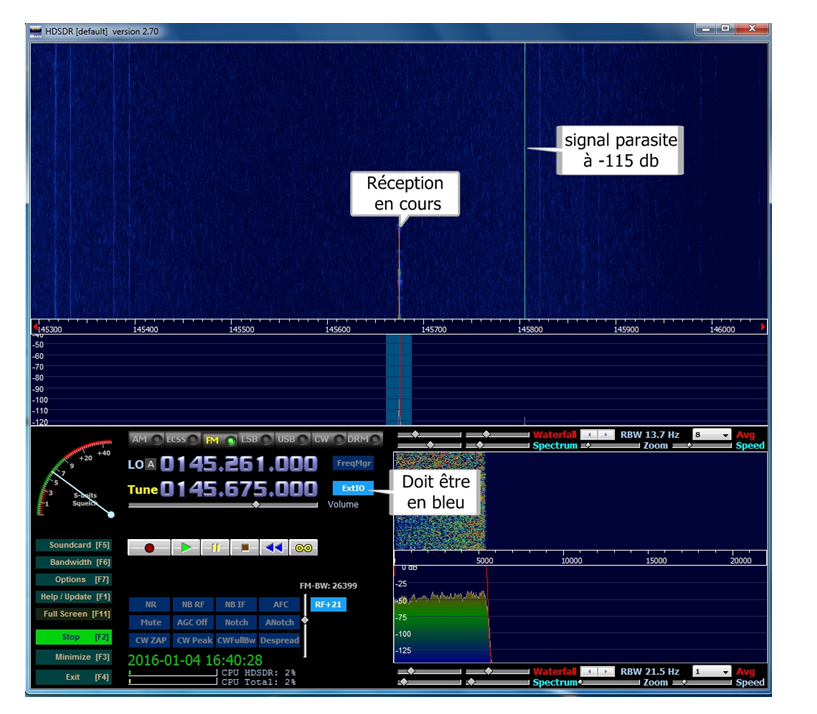Toggle the Notch filter on
The height and width of the screenshot is (714, 817).
point(235,622)
